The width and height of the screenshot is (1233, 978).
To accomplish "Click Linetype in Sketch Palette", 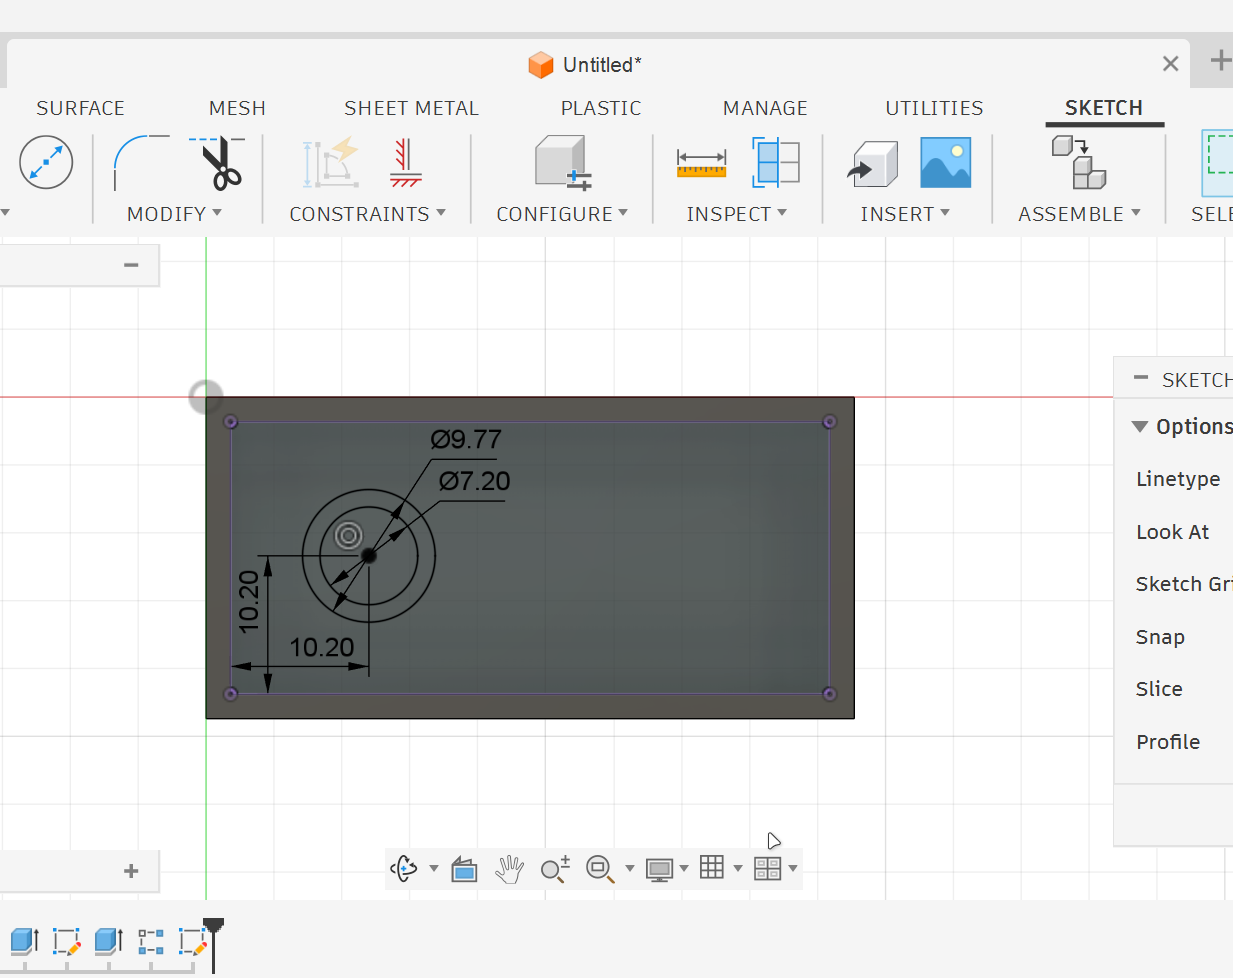I will click(1178, 479).
